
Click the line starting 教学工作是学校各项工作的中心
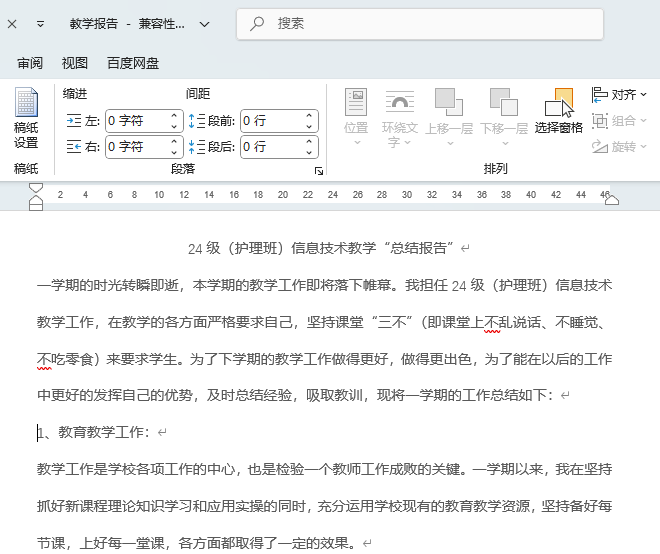click(325, 469)
